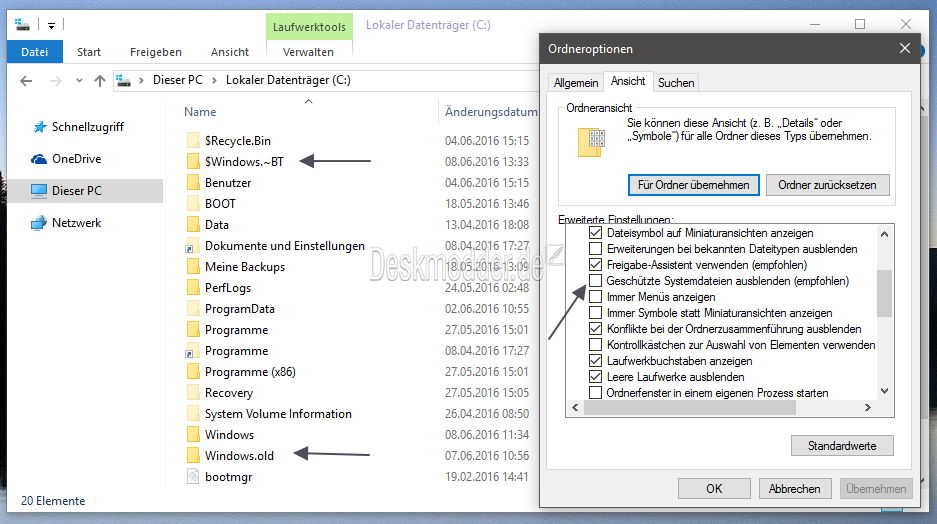Enable Immer Menüs anzeigen
937x524 pixels.
coord(595,297)
